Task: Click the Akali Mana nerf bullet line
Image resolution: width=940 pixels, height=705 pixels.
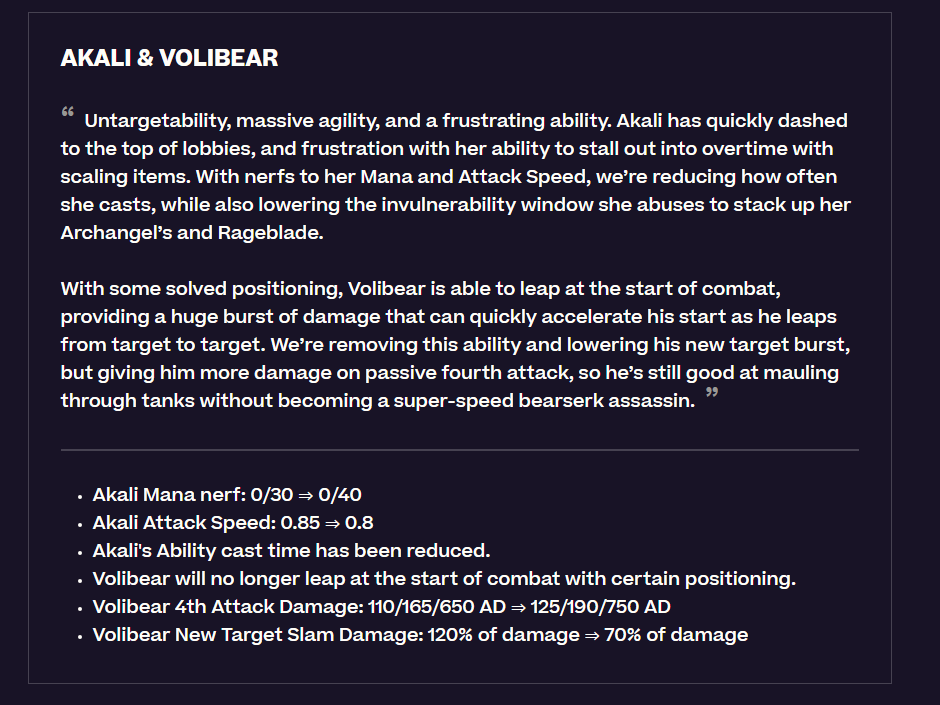Action: 227,495
